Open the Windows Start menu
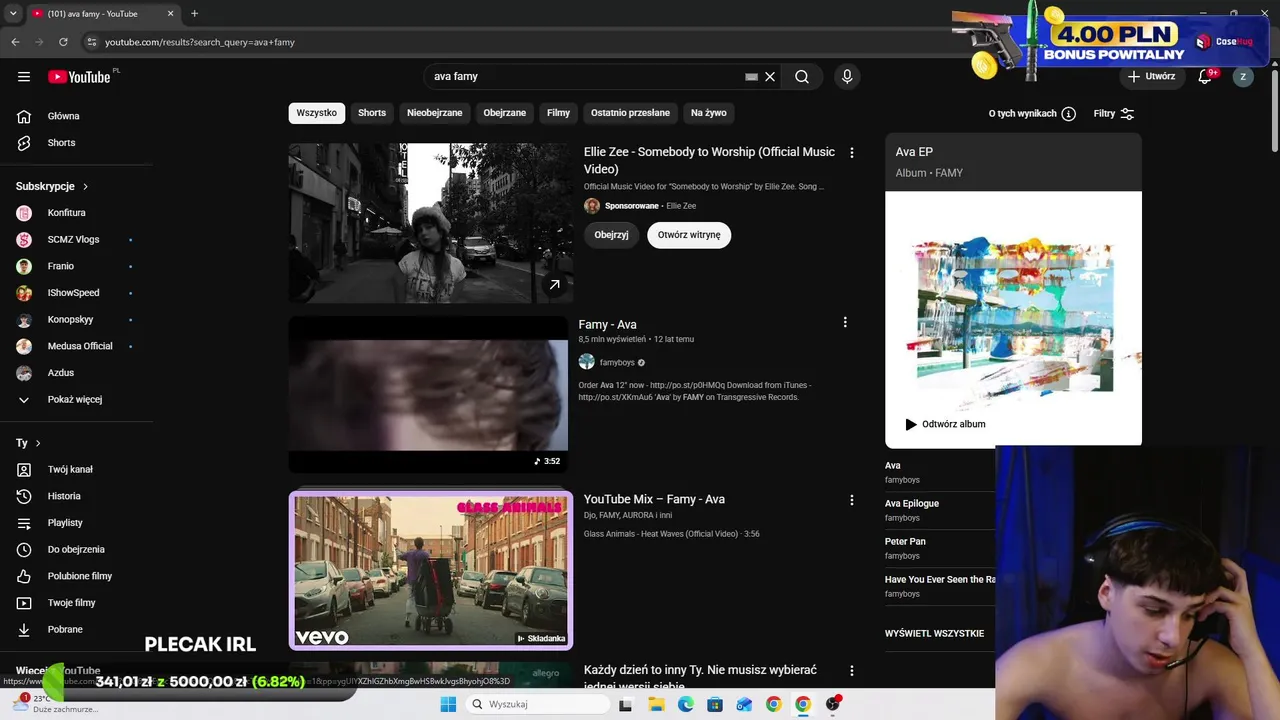1280x720 pixels. [x=448, y=704]
